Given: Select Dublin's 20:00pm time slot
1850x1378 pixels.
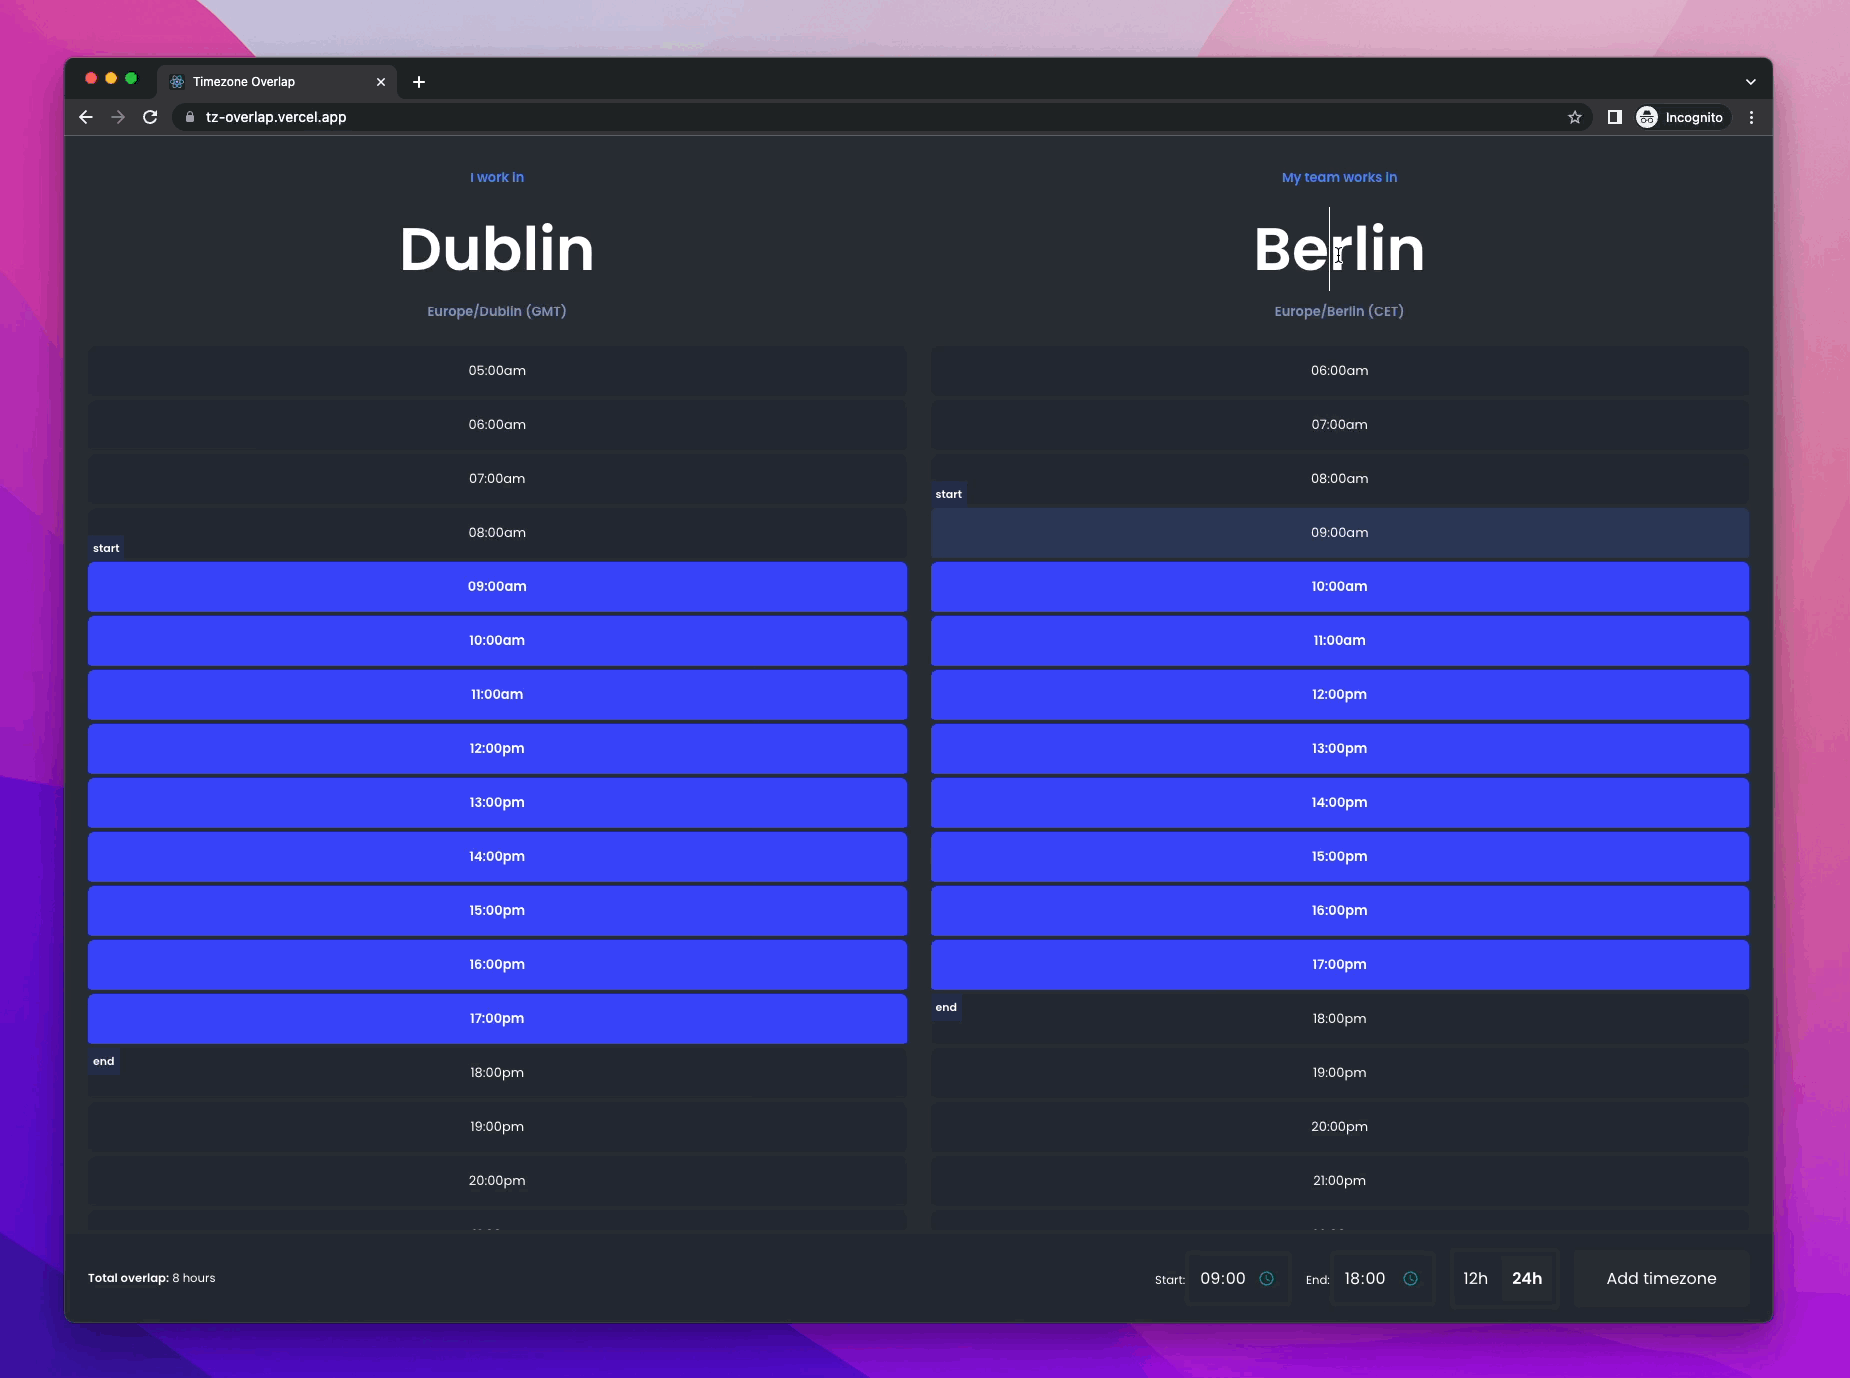Looking at the screenshot, I should (x=497, y=1181).
